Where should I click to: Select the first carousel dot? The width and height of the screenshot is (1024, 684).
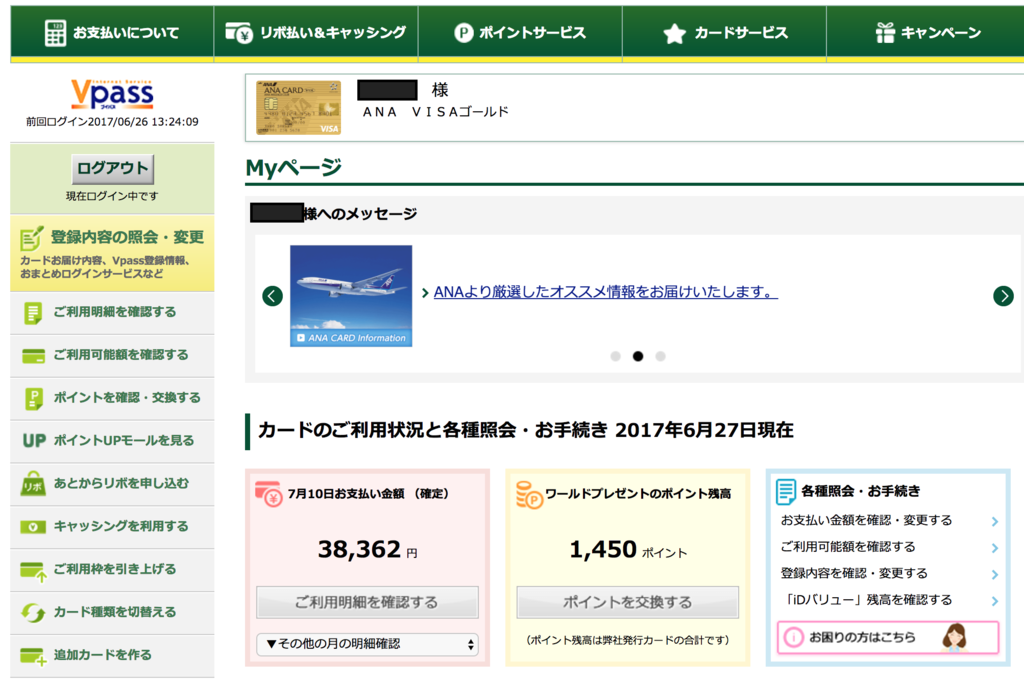(615, 356)
